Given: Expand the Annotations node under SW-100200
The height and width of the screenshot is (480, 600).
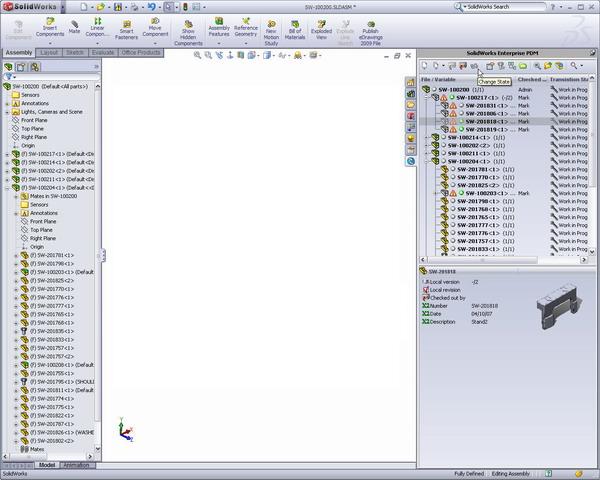Looking at the screenshot, I should (7, 103).
